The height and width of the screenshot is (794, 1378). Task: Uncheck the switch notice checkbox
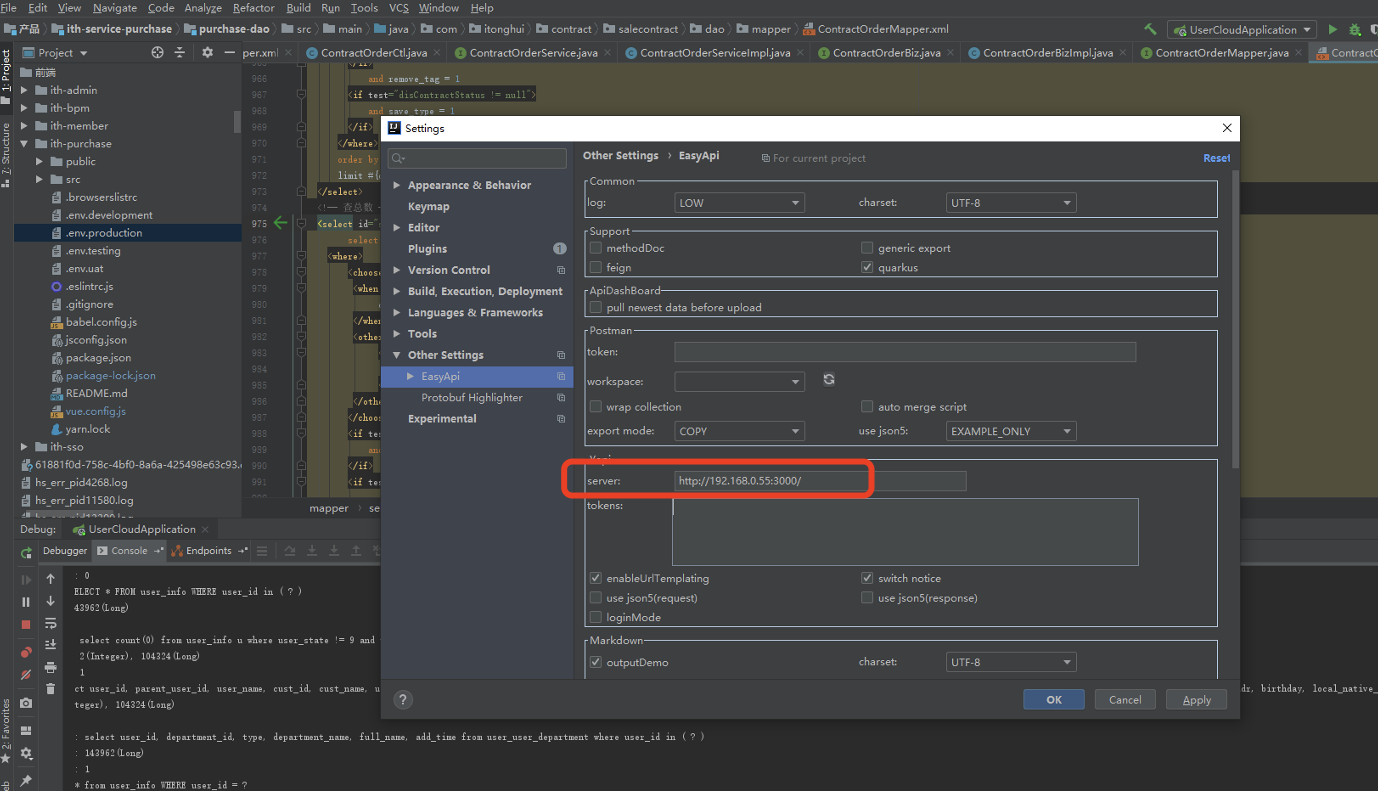[x=867, y=578]
